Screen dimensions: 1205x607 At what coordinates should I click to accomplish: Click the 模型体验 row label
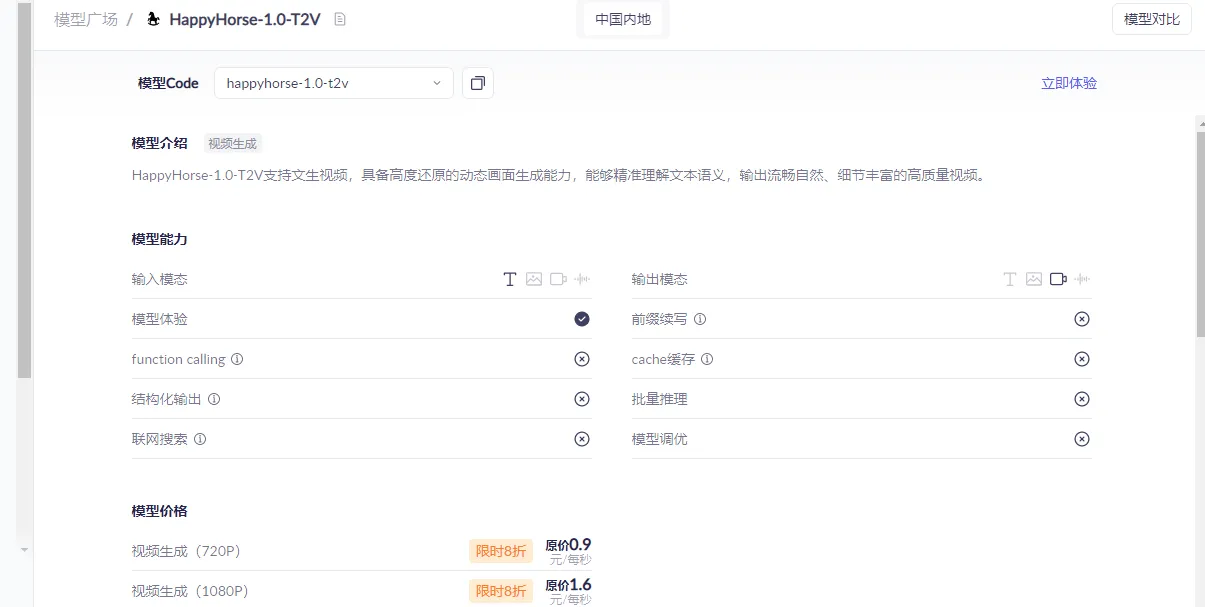click(159, 319)
